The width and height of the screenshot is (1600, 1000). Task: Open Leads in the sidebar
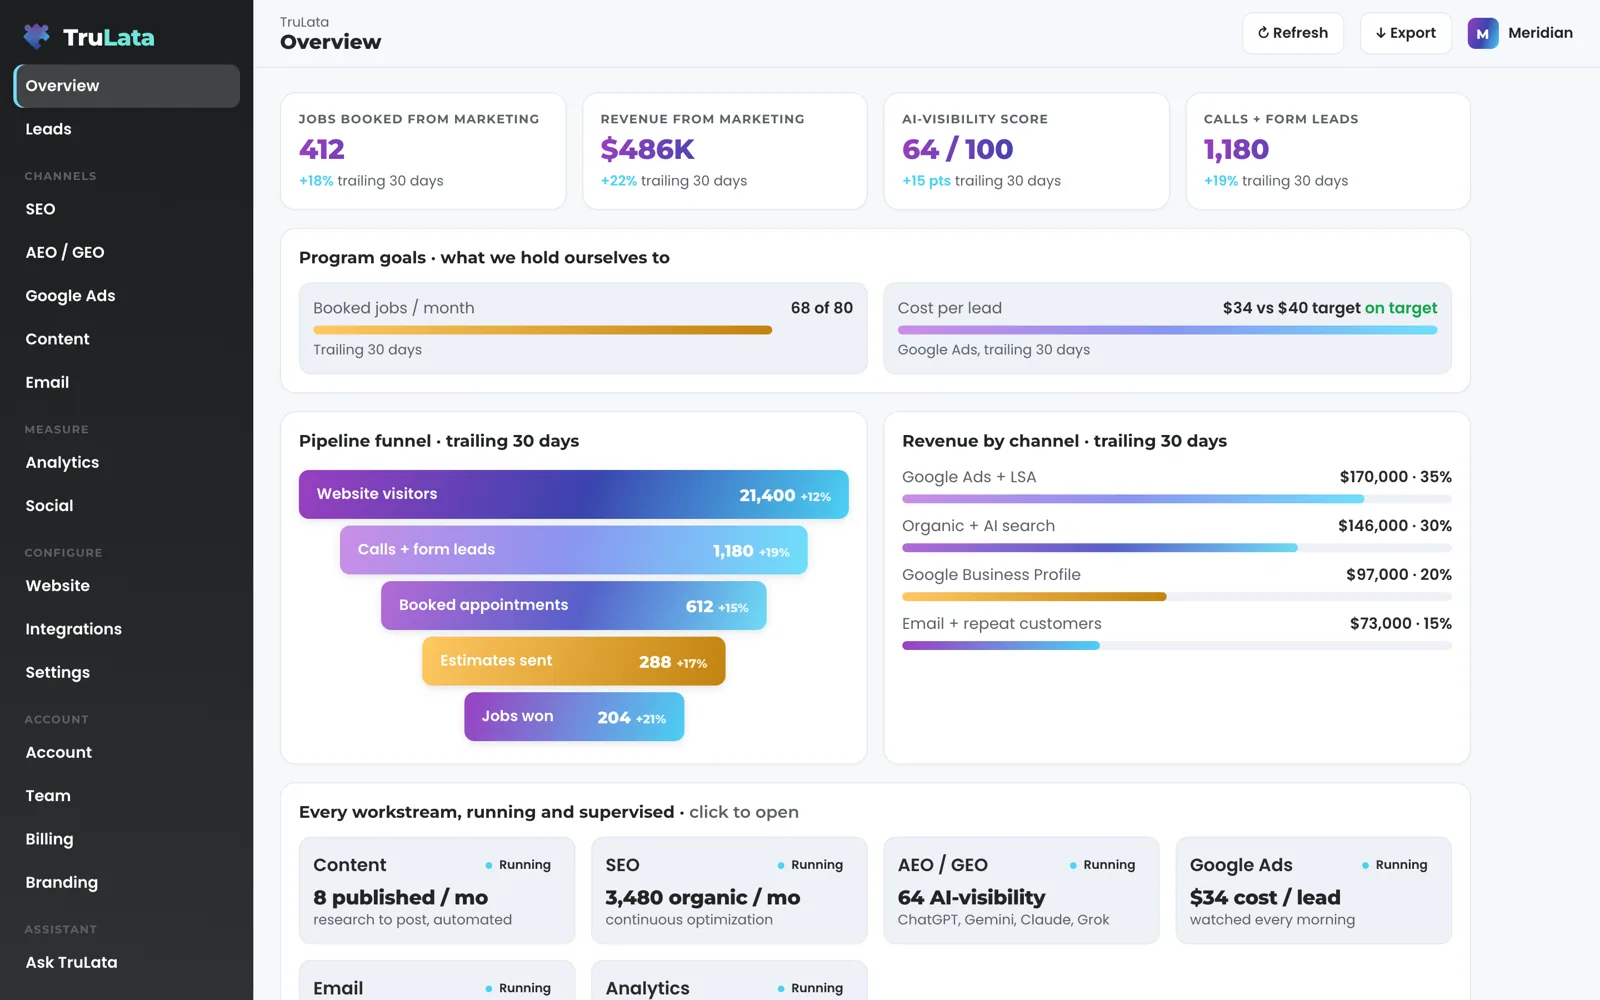point(127,129)
